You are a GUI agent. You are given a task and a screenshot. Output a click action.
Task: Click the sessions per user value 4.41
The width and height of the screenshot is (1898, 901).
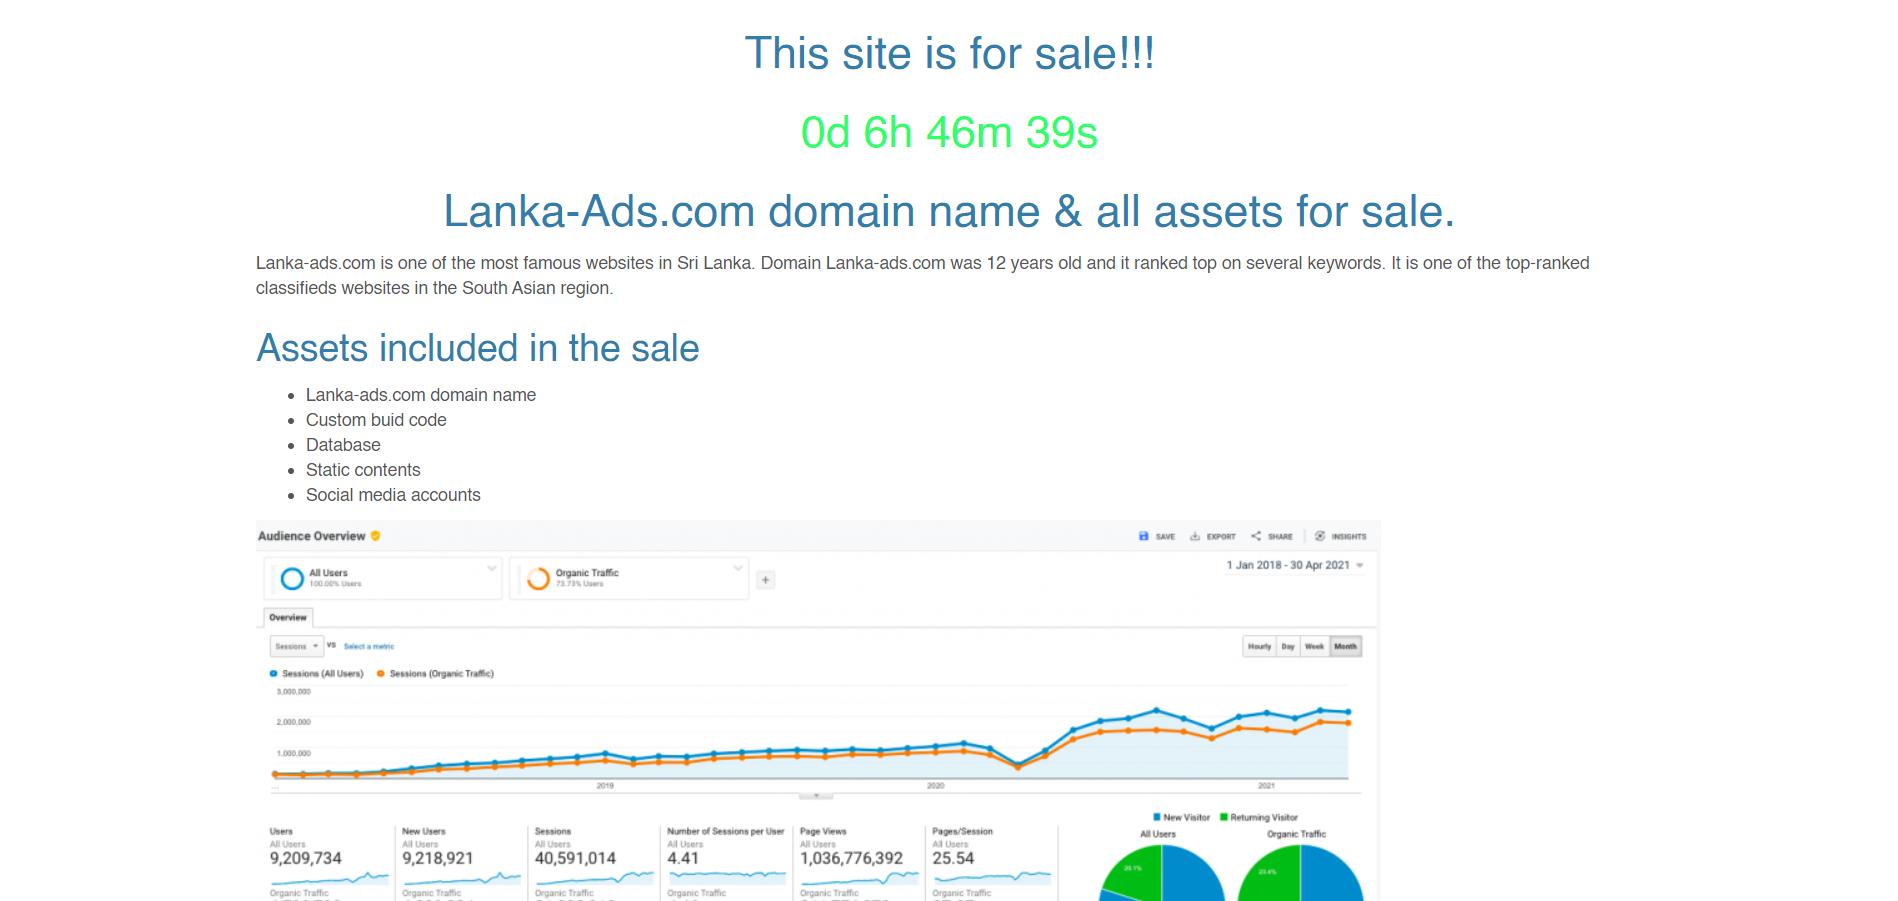point(683,858)
